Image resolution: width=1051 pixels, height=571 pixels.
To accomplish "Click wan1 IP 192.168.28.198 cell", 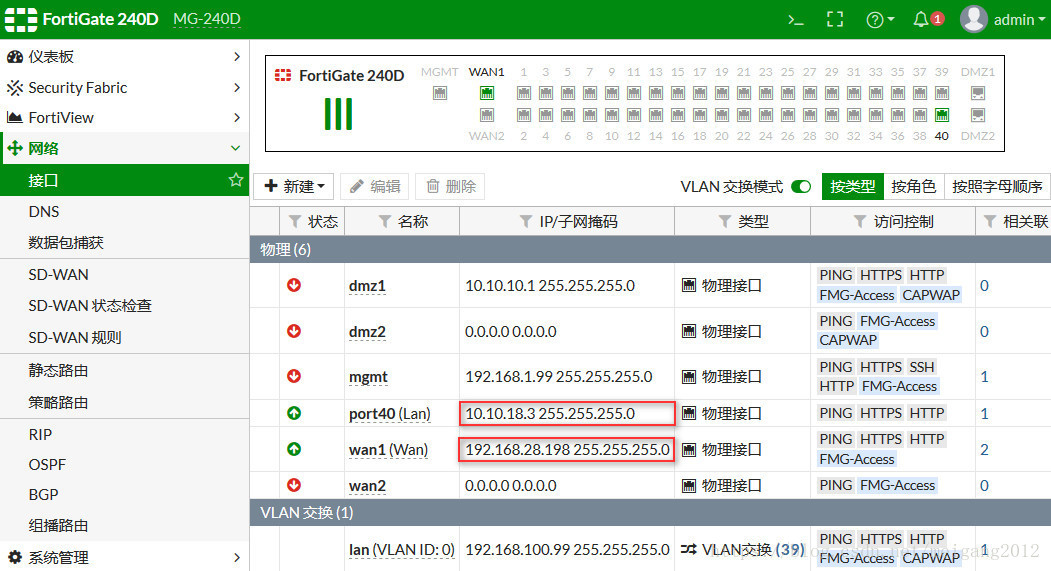I will 567,450.
